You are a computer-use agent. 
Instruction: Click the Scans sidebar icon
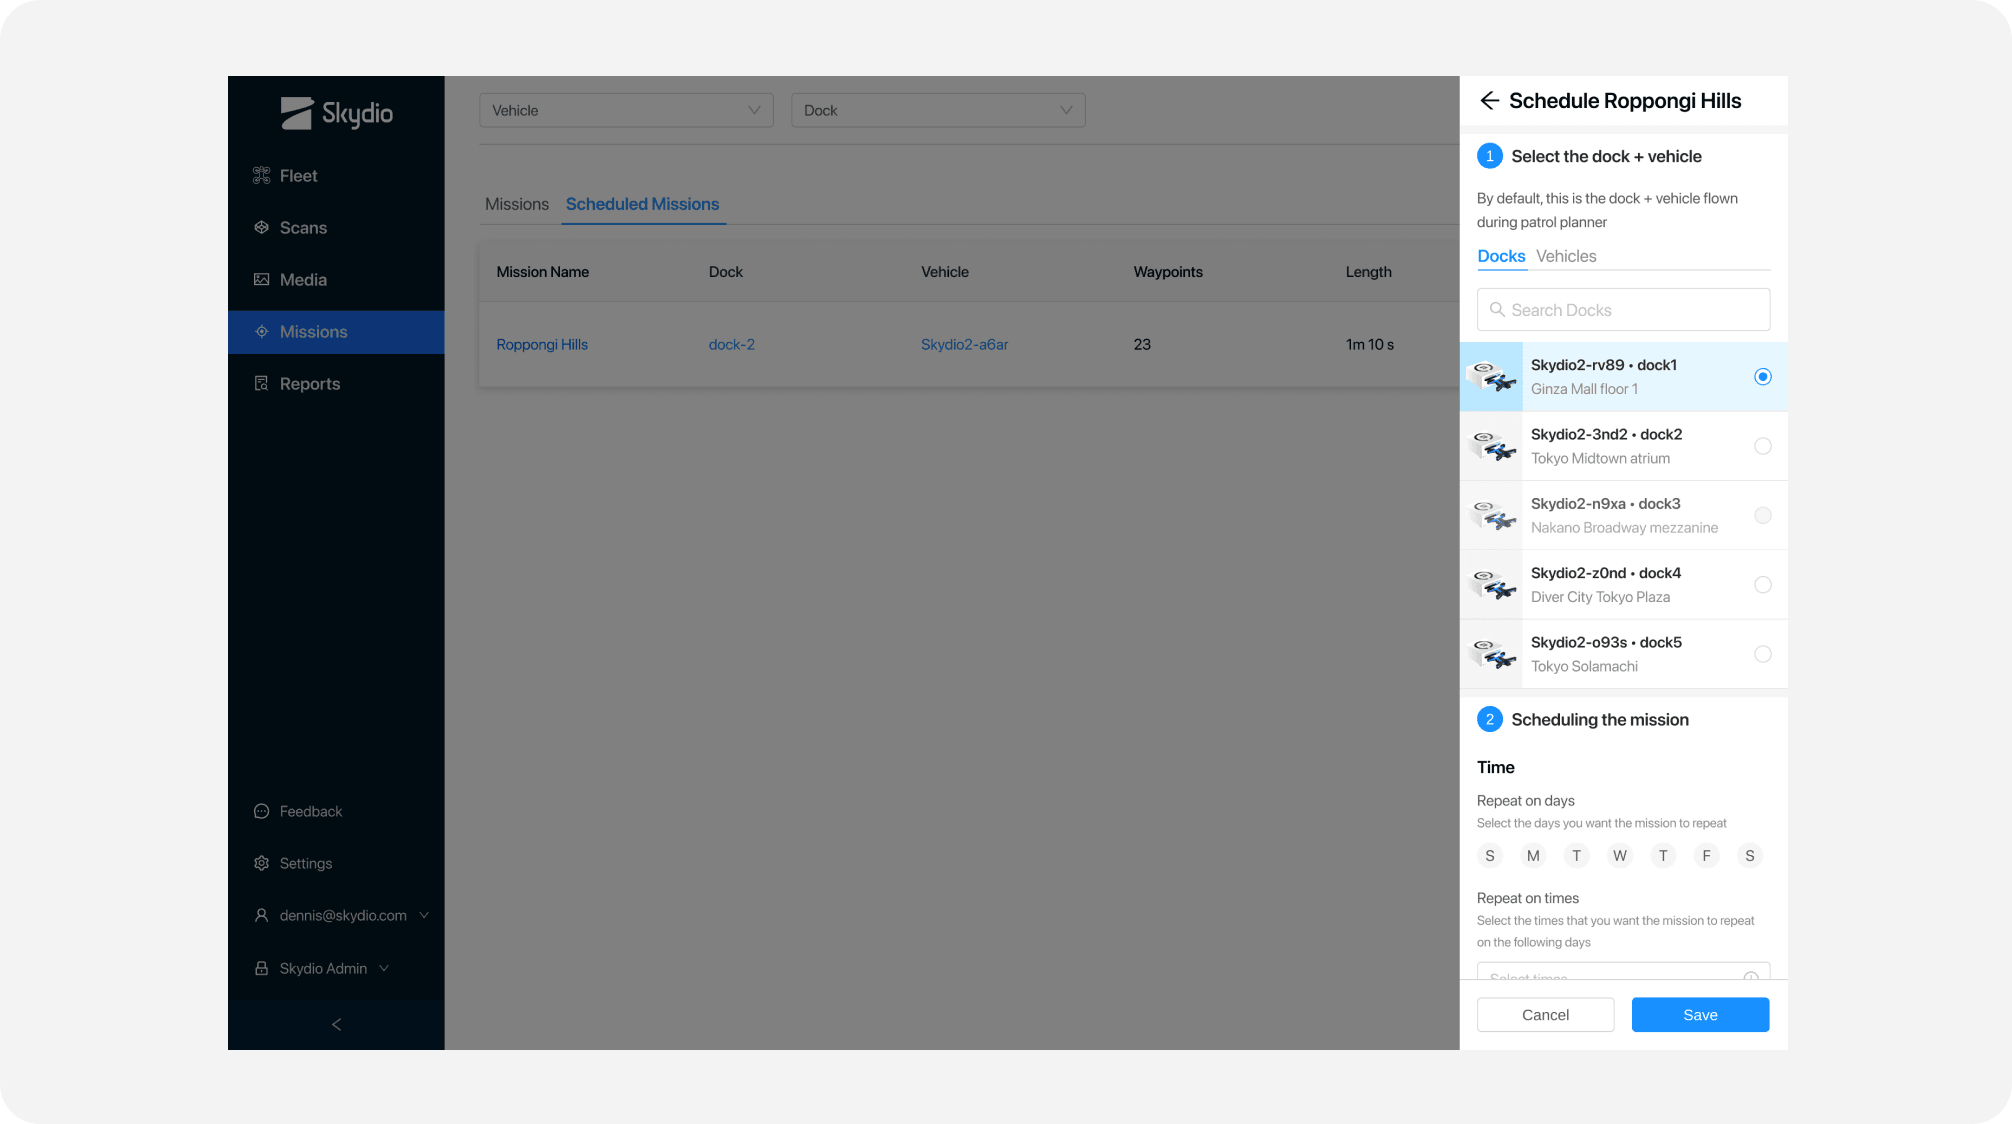pos(262,227)
